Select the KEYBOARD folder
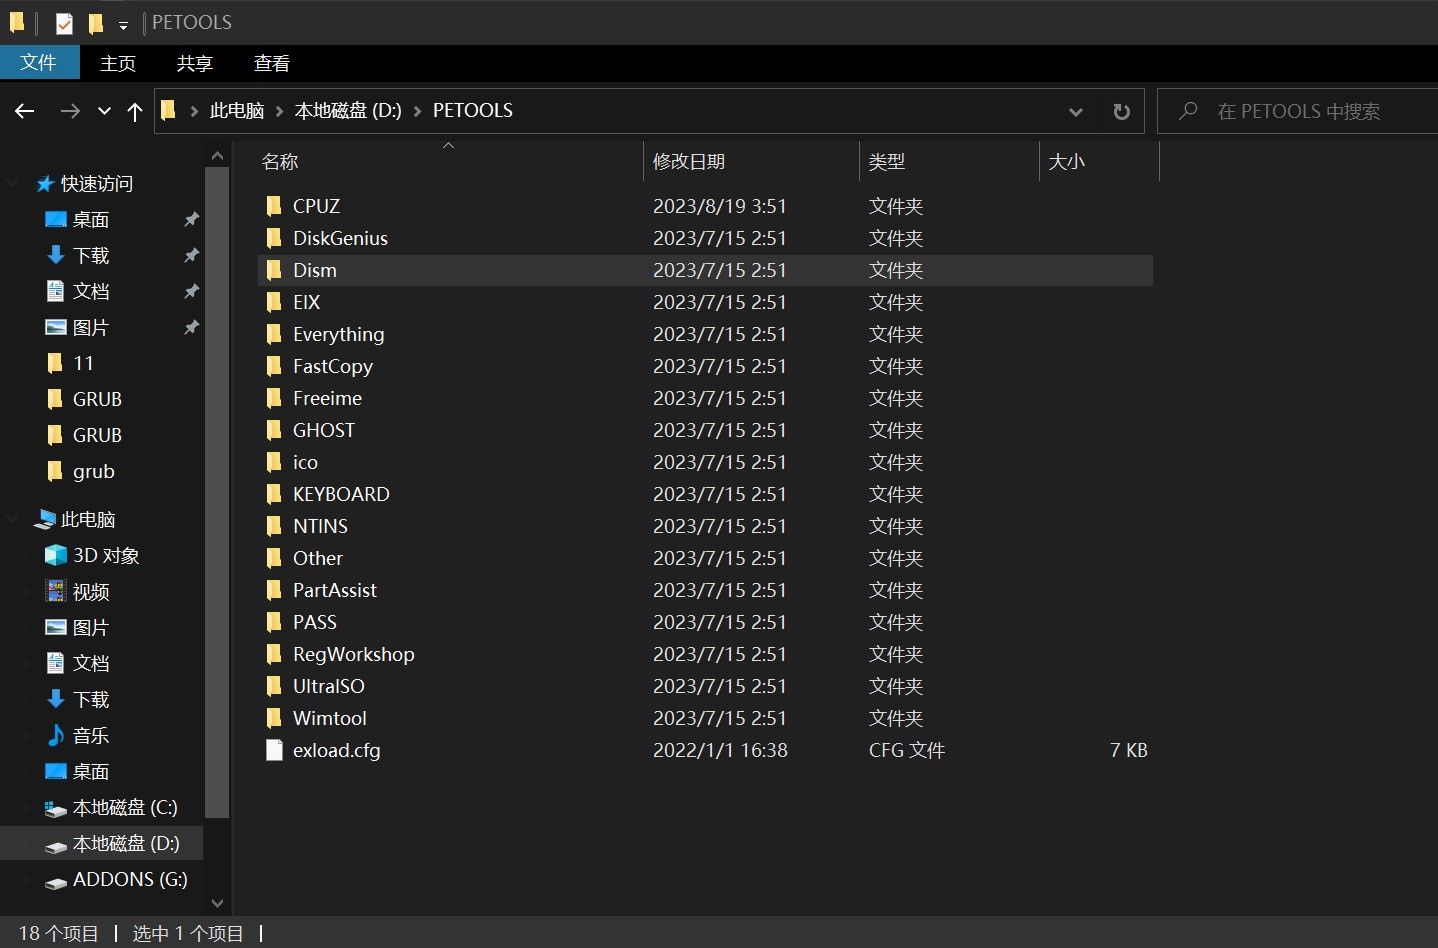1438x948 pixels. pyautogui.click(x=341, y=494)
